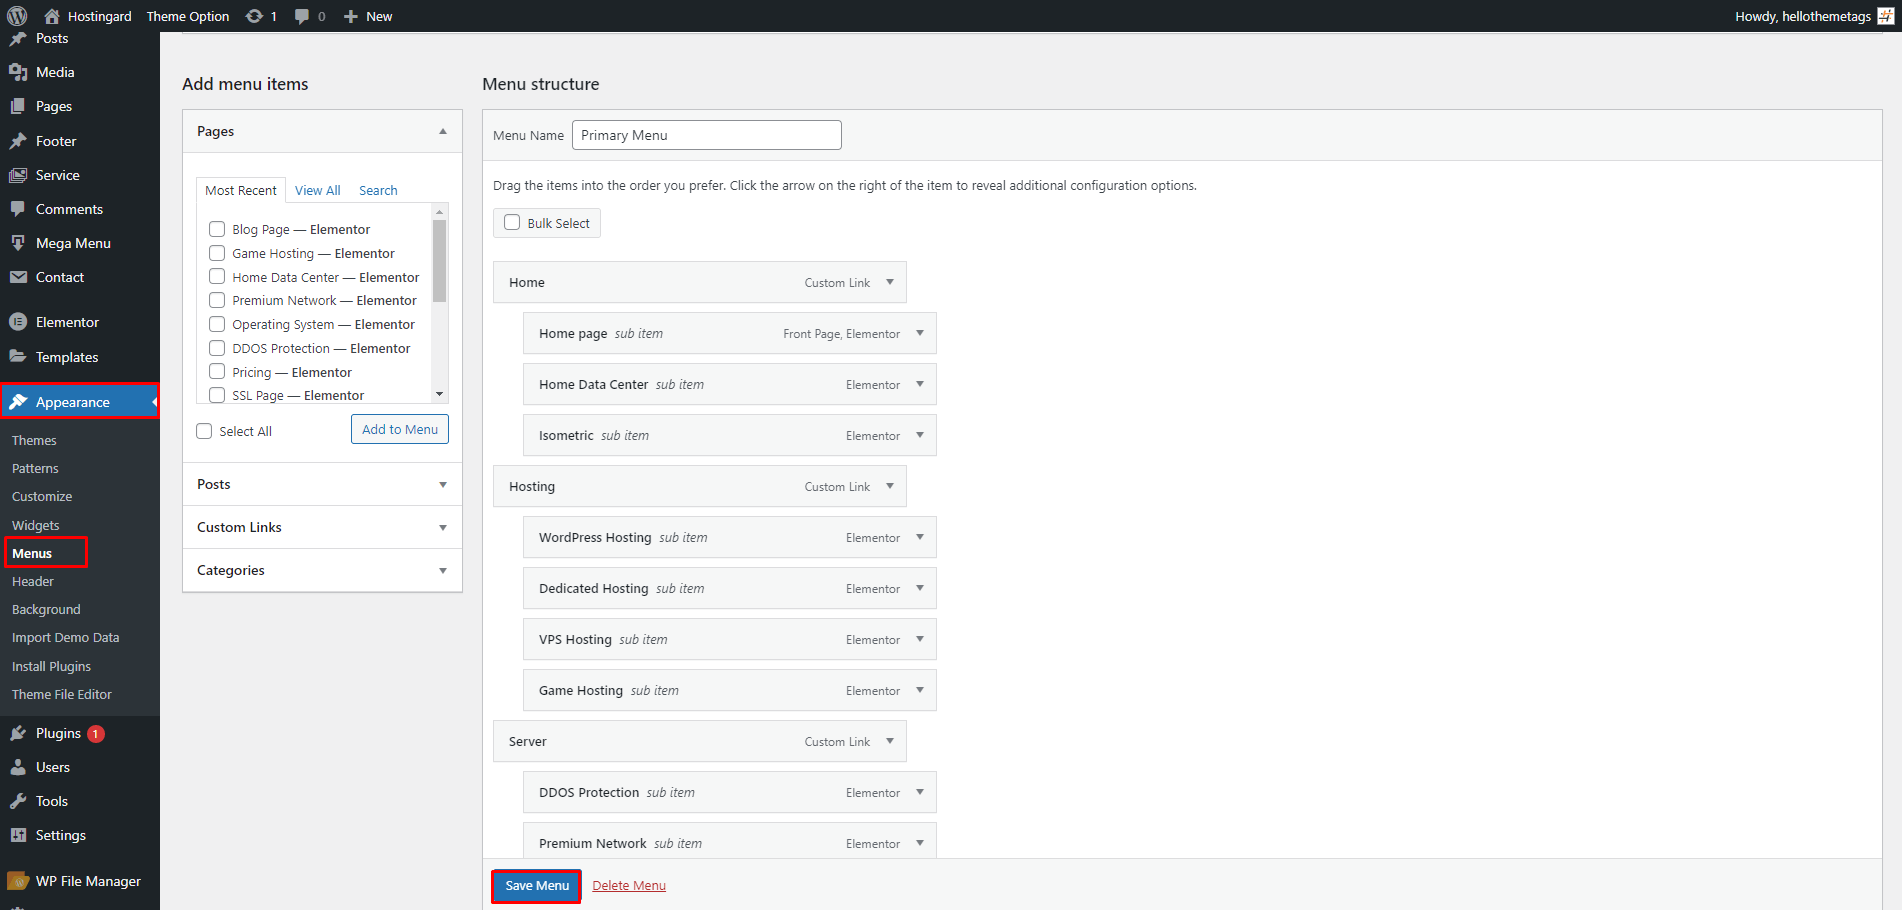Click the Tools wrench icon
This screenshot has height=910, width=1902.
(x=18, y=801)
